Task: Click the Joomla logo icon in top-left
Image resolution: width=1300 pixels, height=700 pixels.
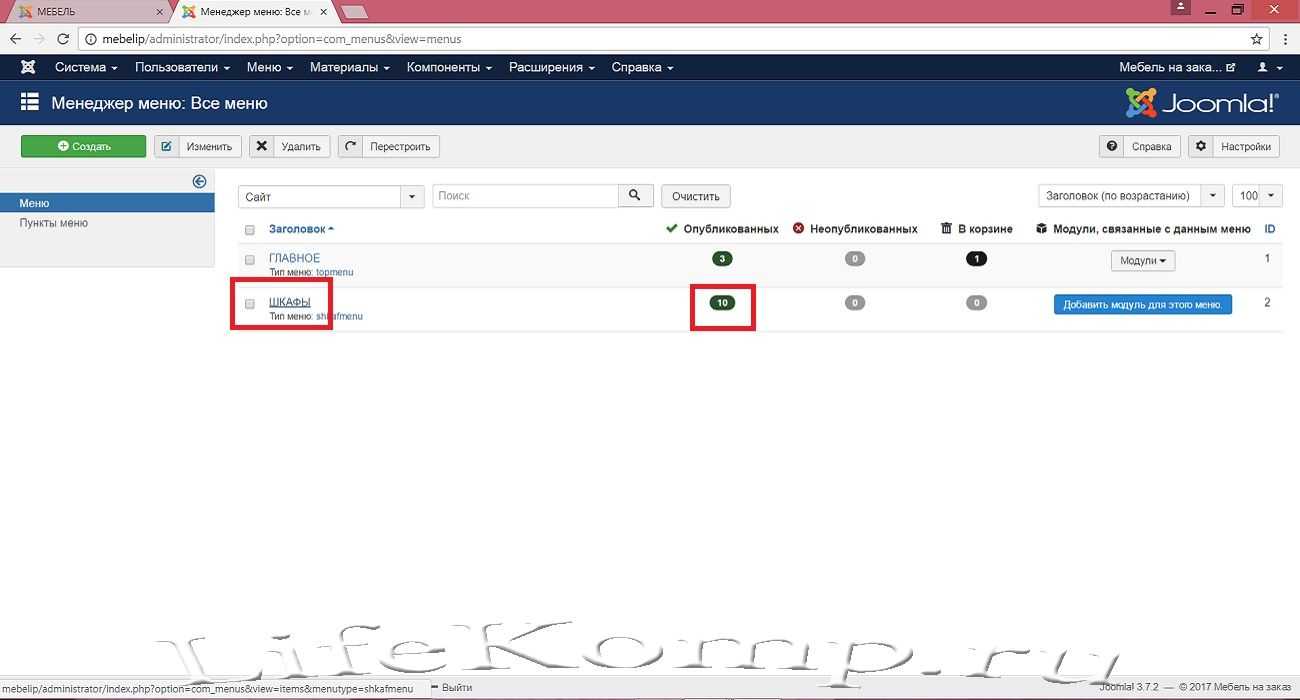Action: tap(28, 67)
